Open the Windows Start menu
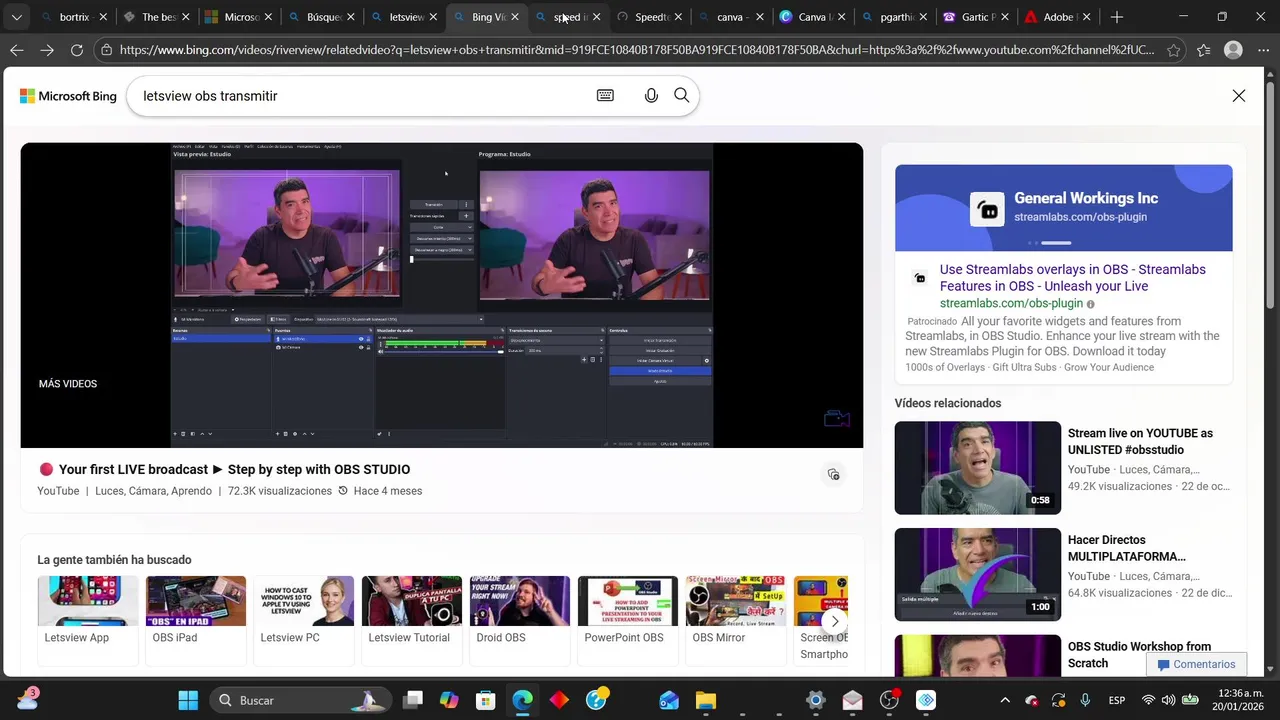 188,700
